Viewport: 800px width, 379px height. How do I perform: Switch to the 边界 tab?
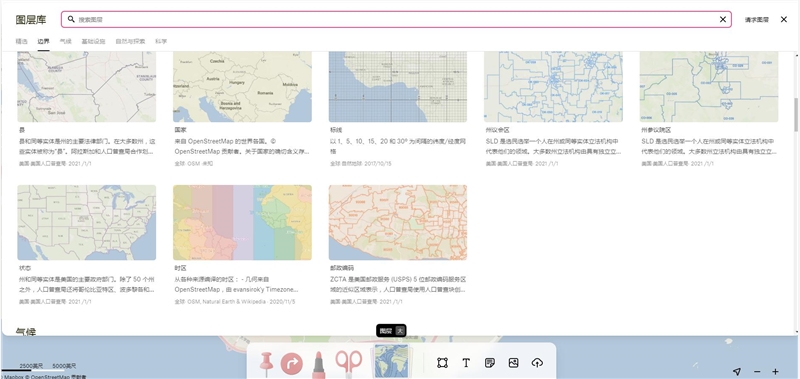coord(43,41)
